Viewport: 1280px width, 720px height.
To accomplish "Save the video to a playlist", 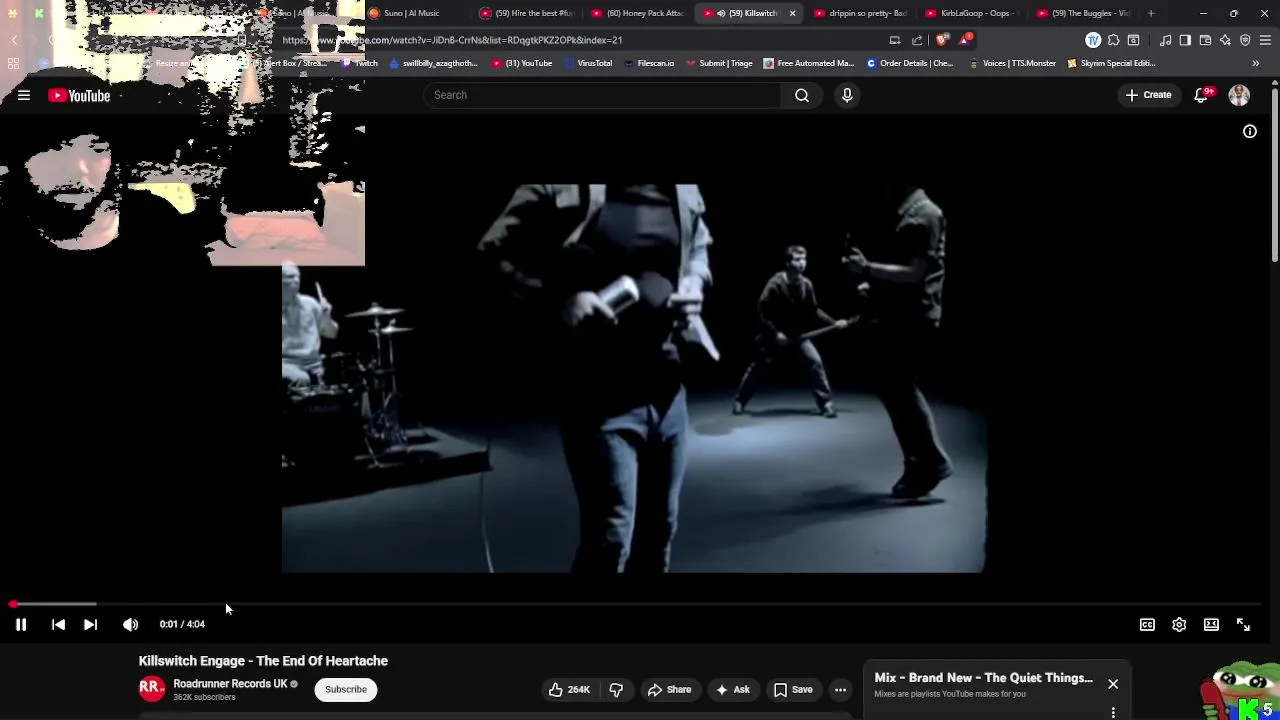I will pyautogui.click(x=793, y=689).
